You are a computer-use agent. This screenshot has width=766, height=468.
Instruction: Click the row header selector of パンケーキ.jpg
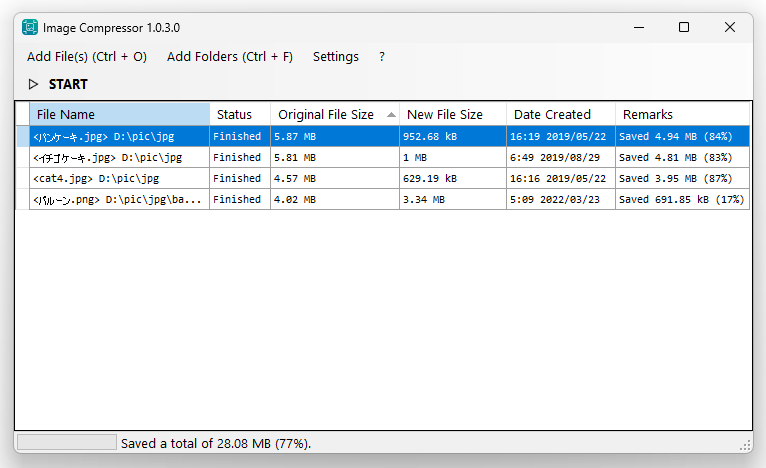pyautogui.click(x=23, y=136)
